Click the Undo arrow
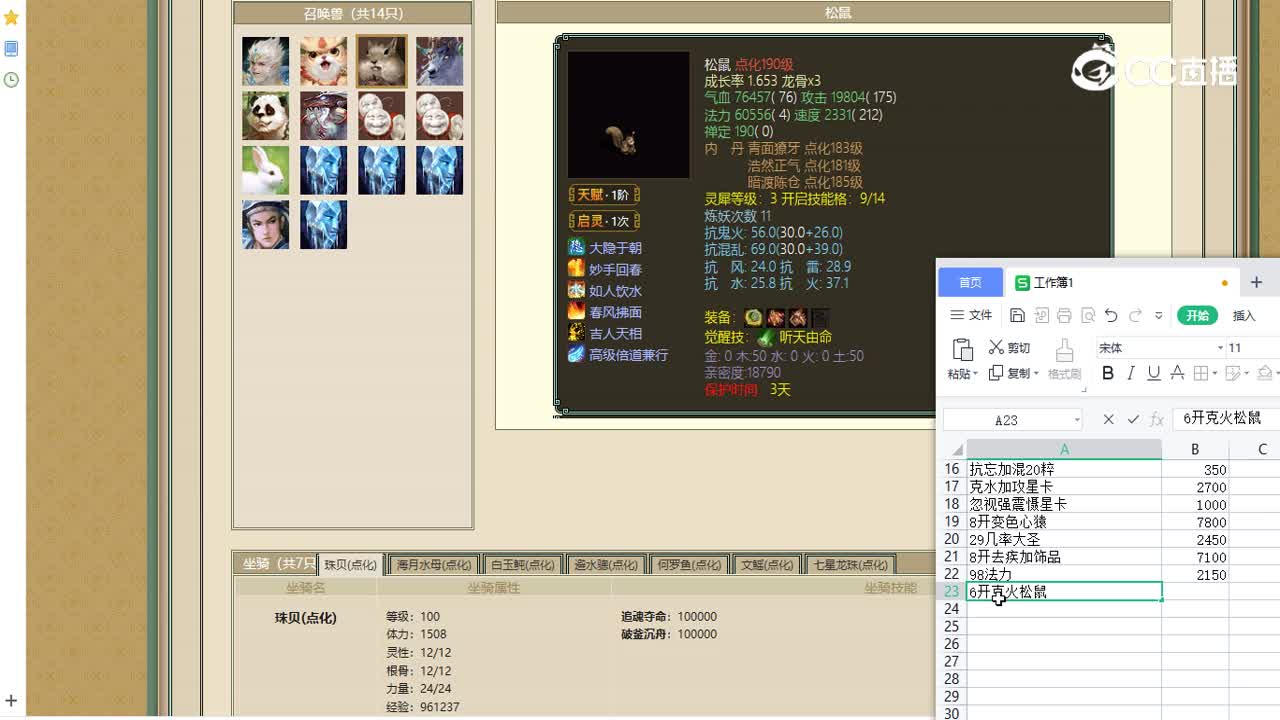1280x720 pixels. click(1111, 316)
